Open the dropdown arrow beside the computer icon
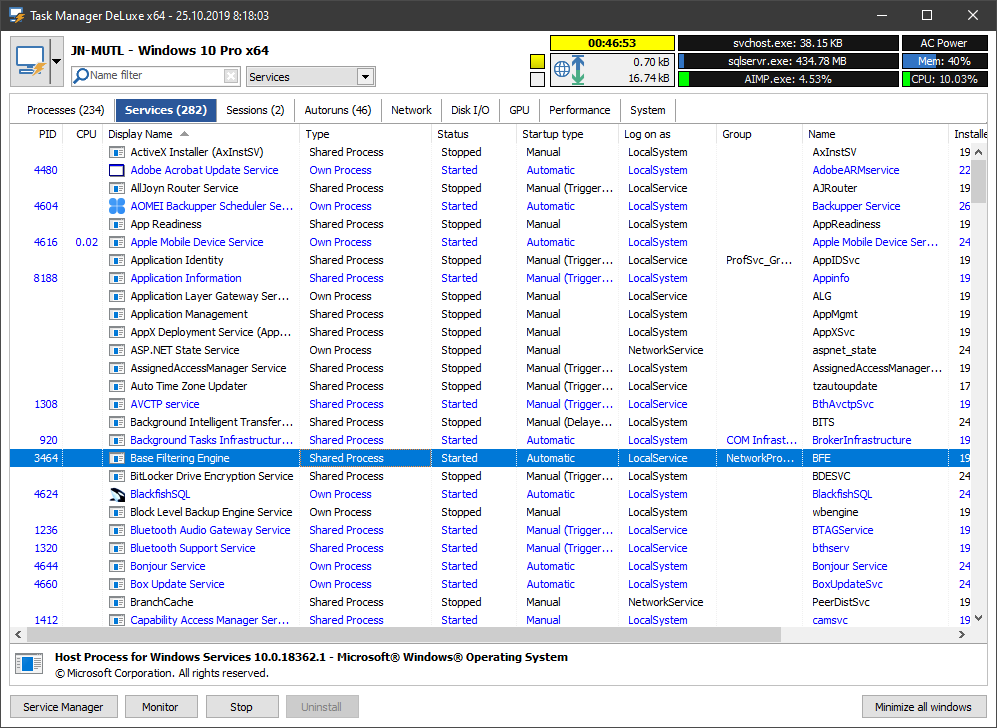Screen dimensions: 997x728 [57, 62]
